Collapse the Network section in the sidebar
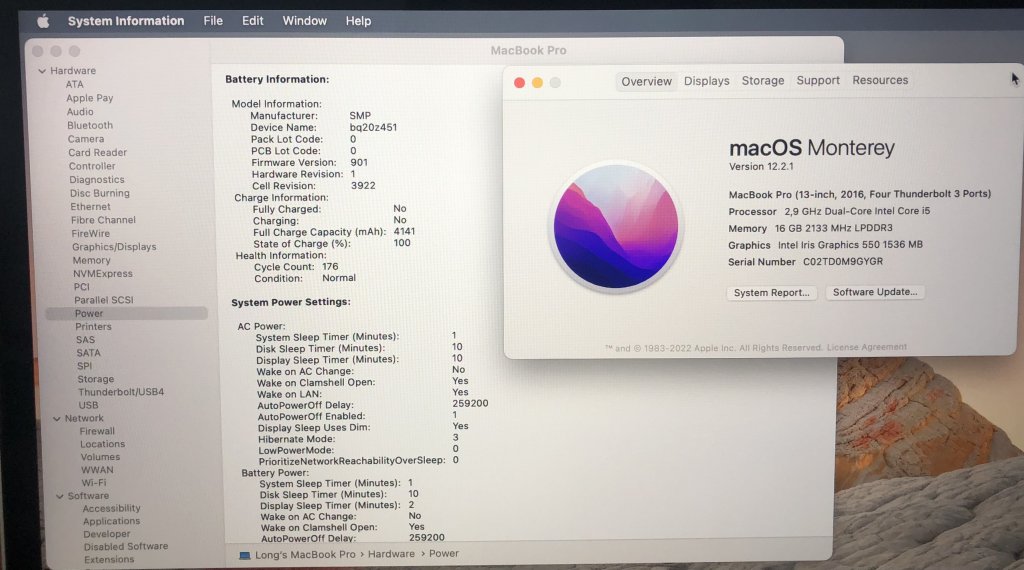 click(x=56, y=419)
